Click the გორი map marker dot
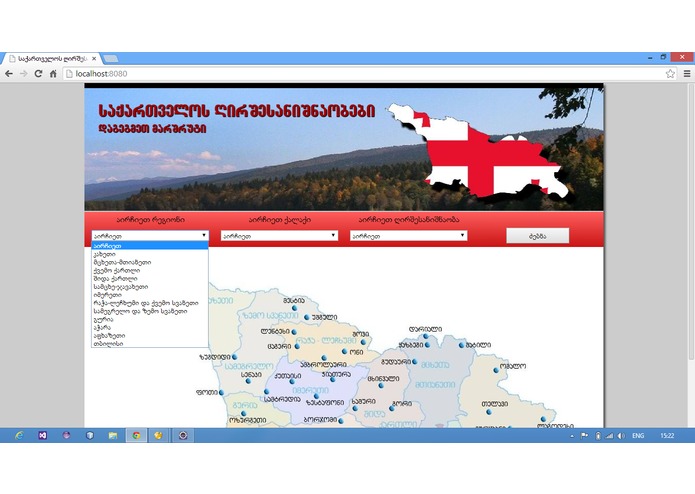Screen dimensions: 695x494 coord(392,408)
